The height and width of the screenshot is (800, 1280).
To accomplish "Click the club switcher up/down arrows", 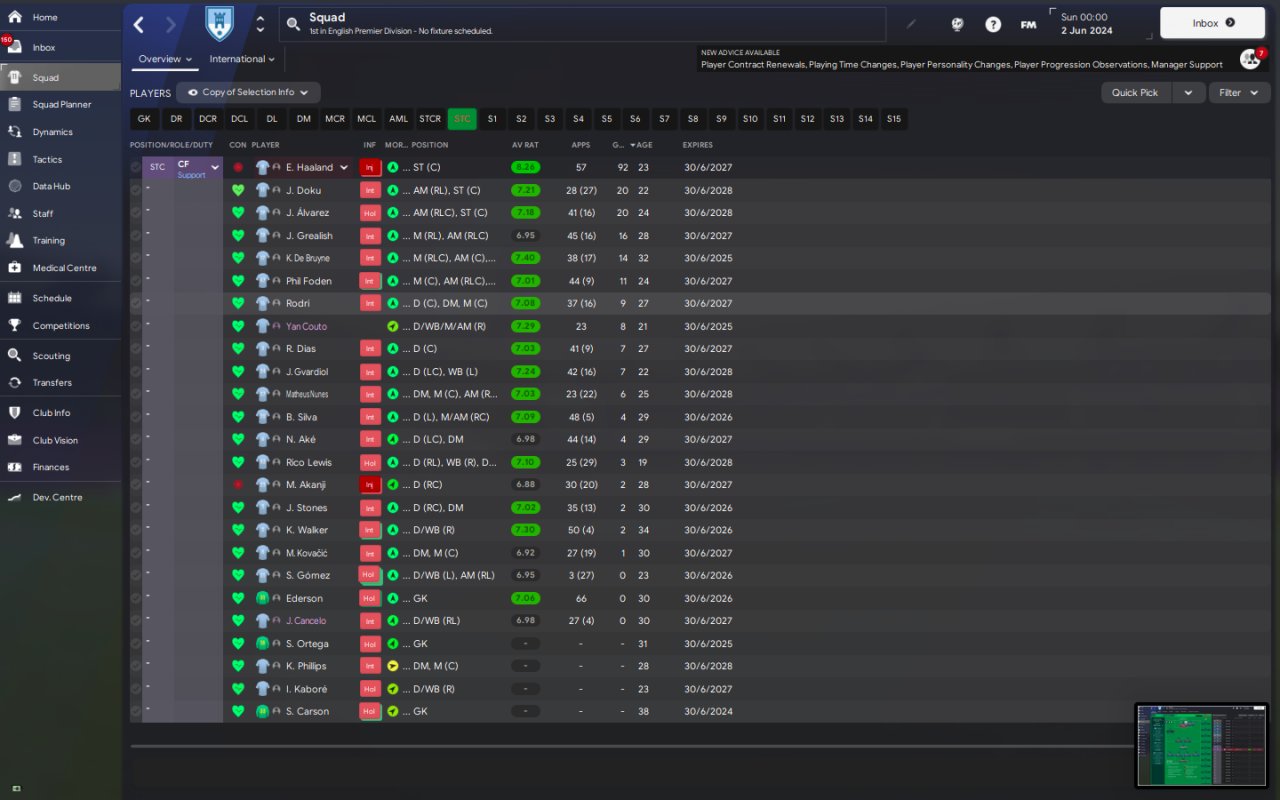I will coord(260,24).
